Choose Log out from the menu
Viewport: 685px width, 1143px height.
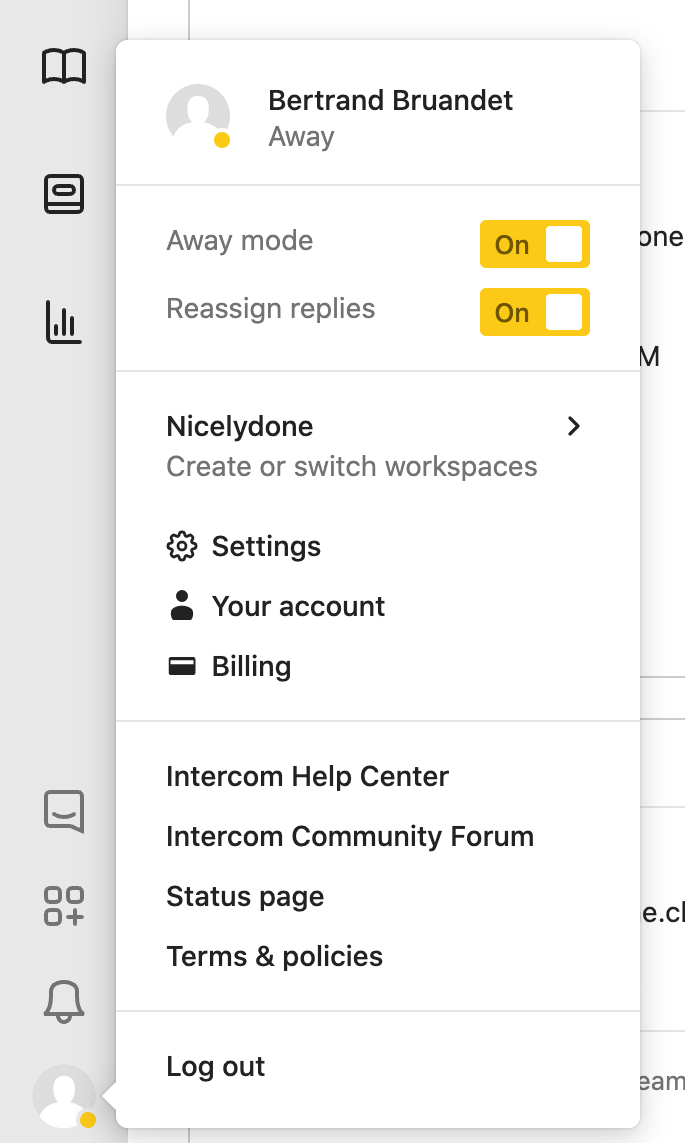[x=215, y=1066]
